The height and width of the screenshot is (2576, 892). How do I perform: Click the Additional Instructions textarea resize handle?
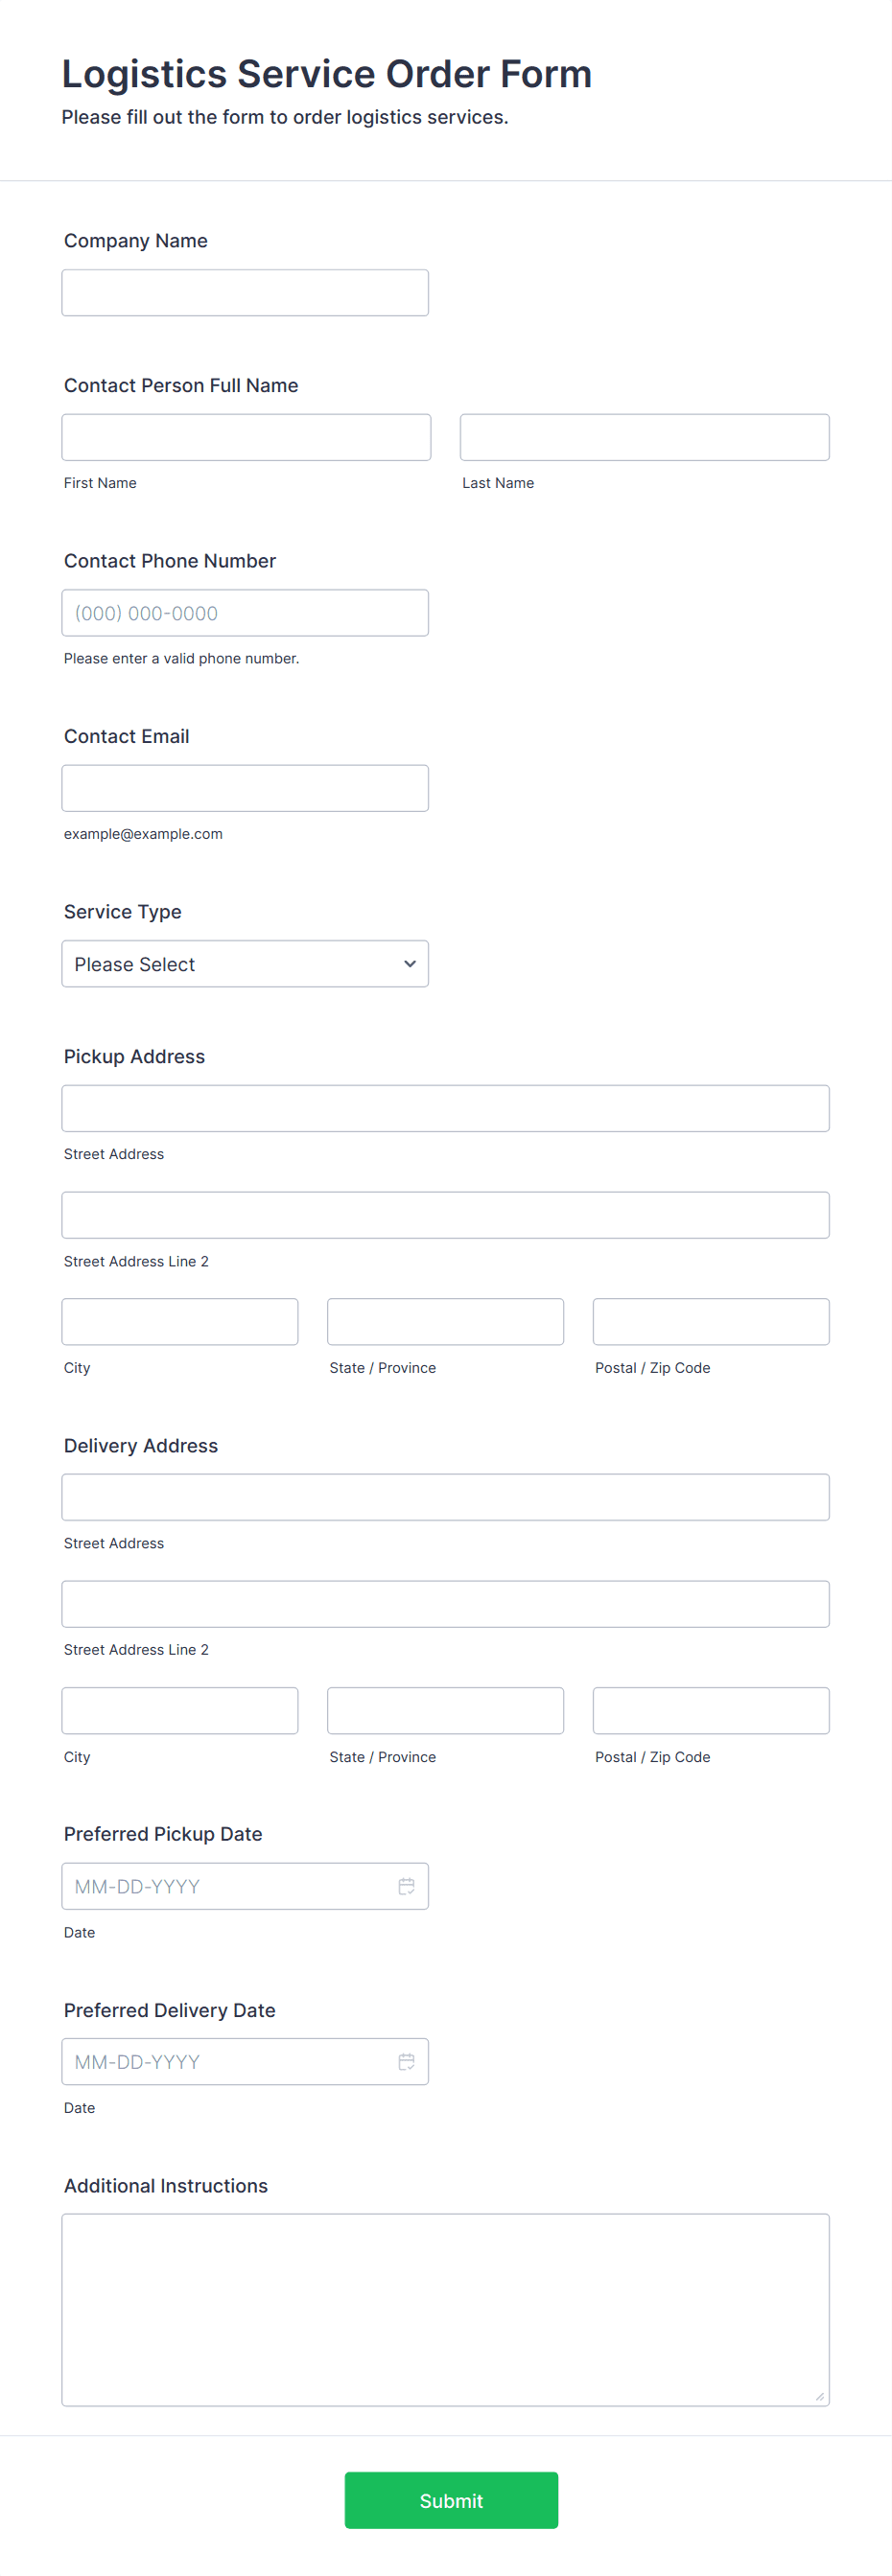[819, 2396]
